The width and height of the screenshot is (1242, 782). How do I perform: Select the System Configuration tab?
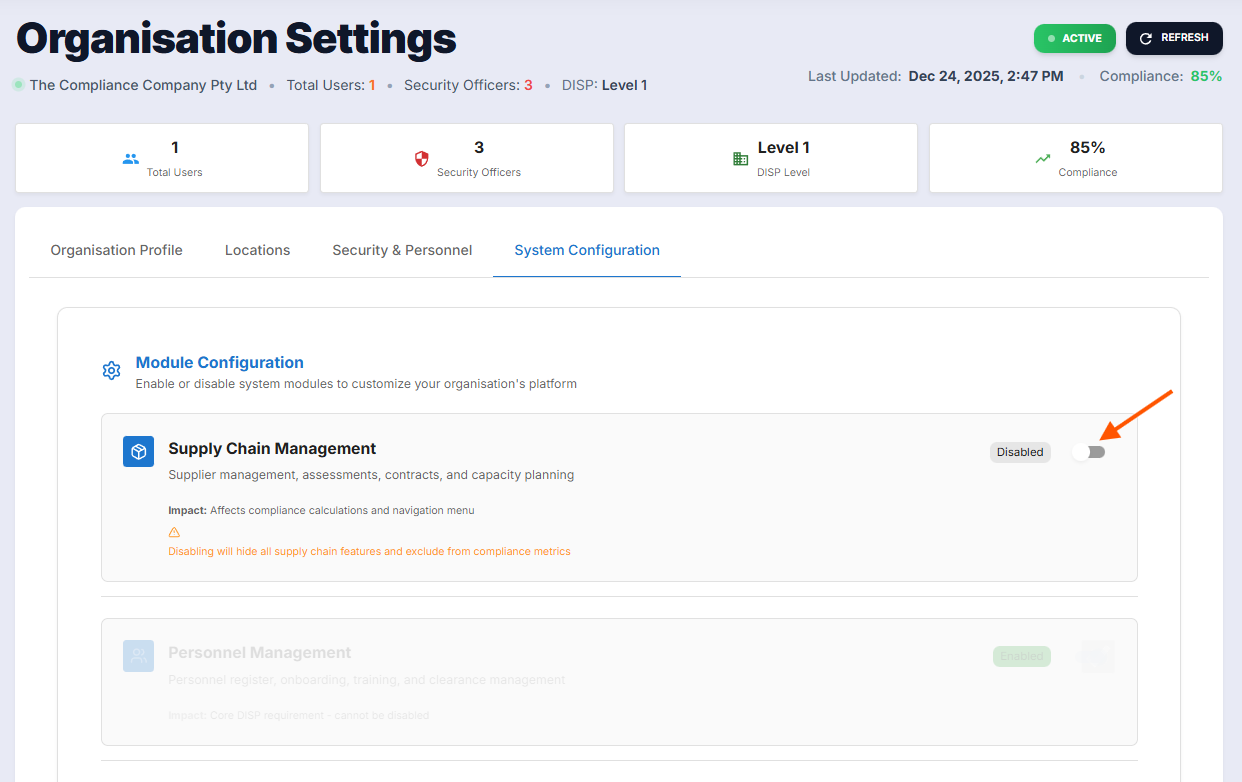coord(587,250)
